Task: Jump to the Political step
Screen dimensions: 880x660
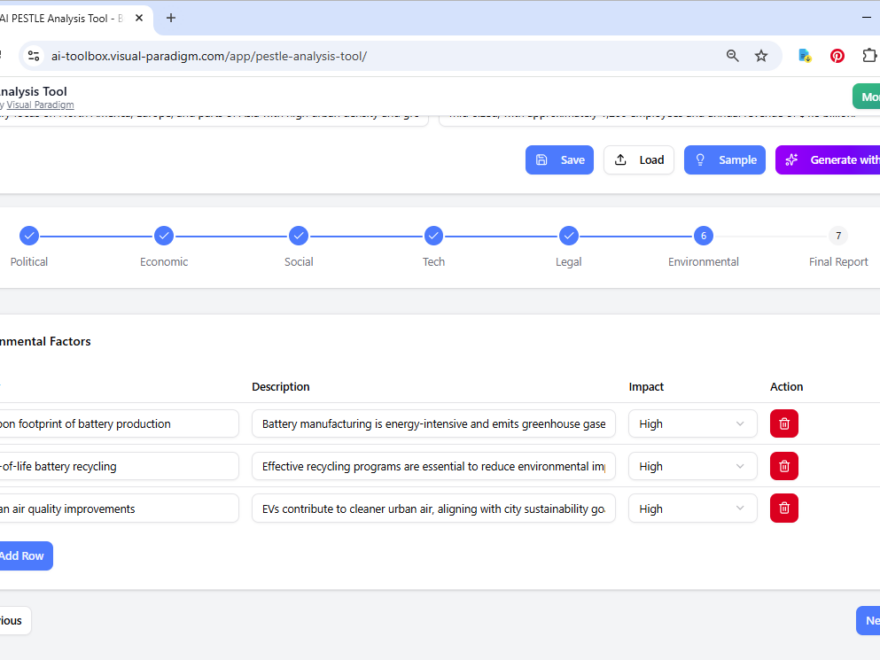Action: click(29, 235)
